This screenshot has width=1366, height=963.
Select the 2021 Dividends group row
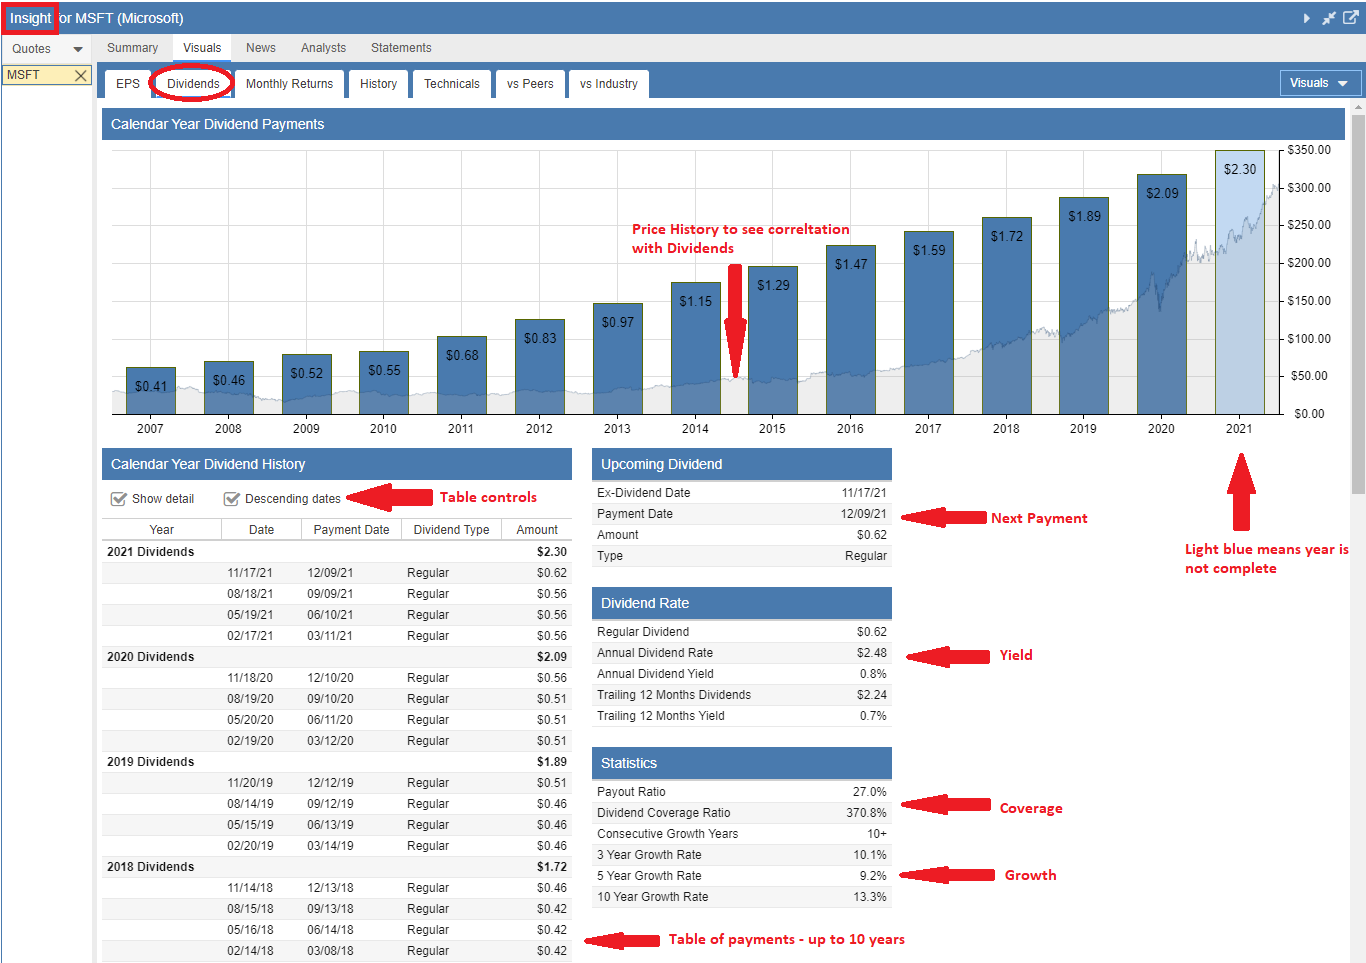pos(337,552)
